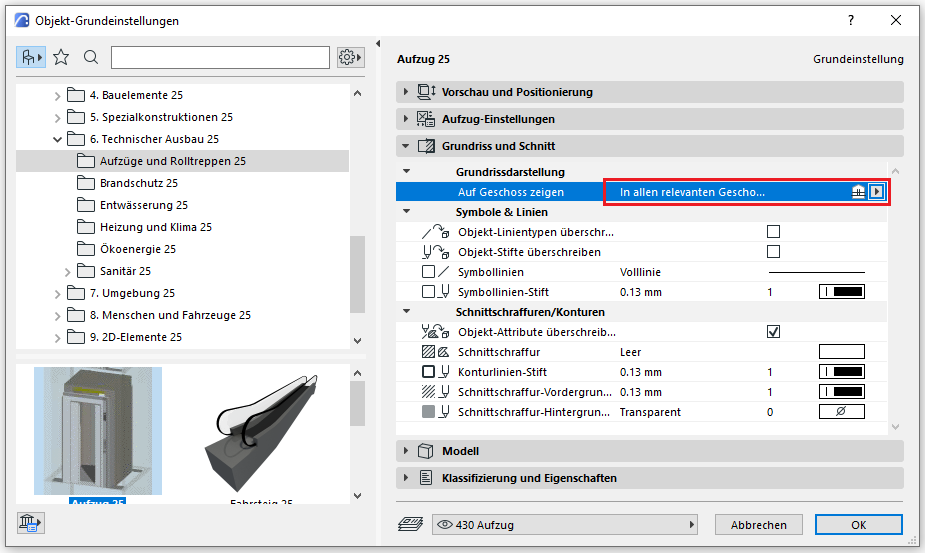Image resolution: width=925 pixels, height=553 pixels.
Task: Enable Objekt-Linientypen überschreiben checkbox
Action: (773, 232)
